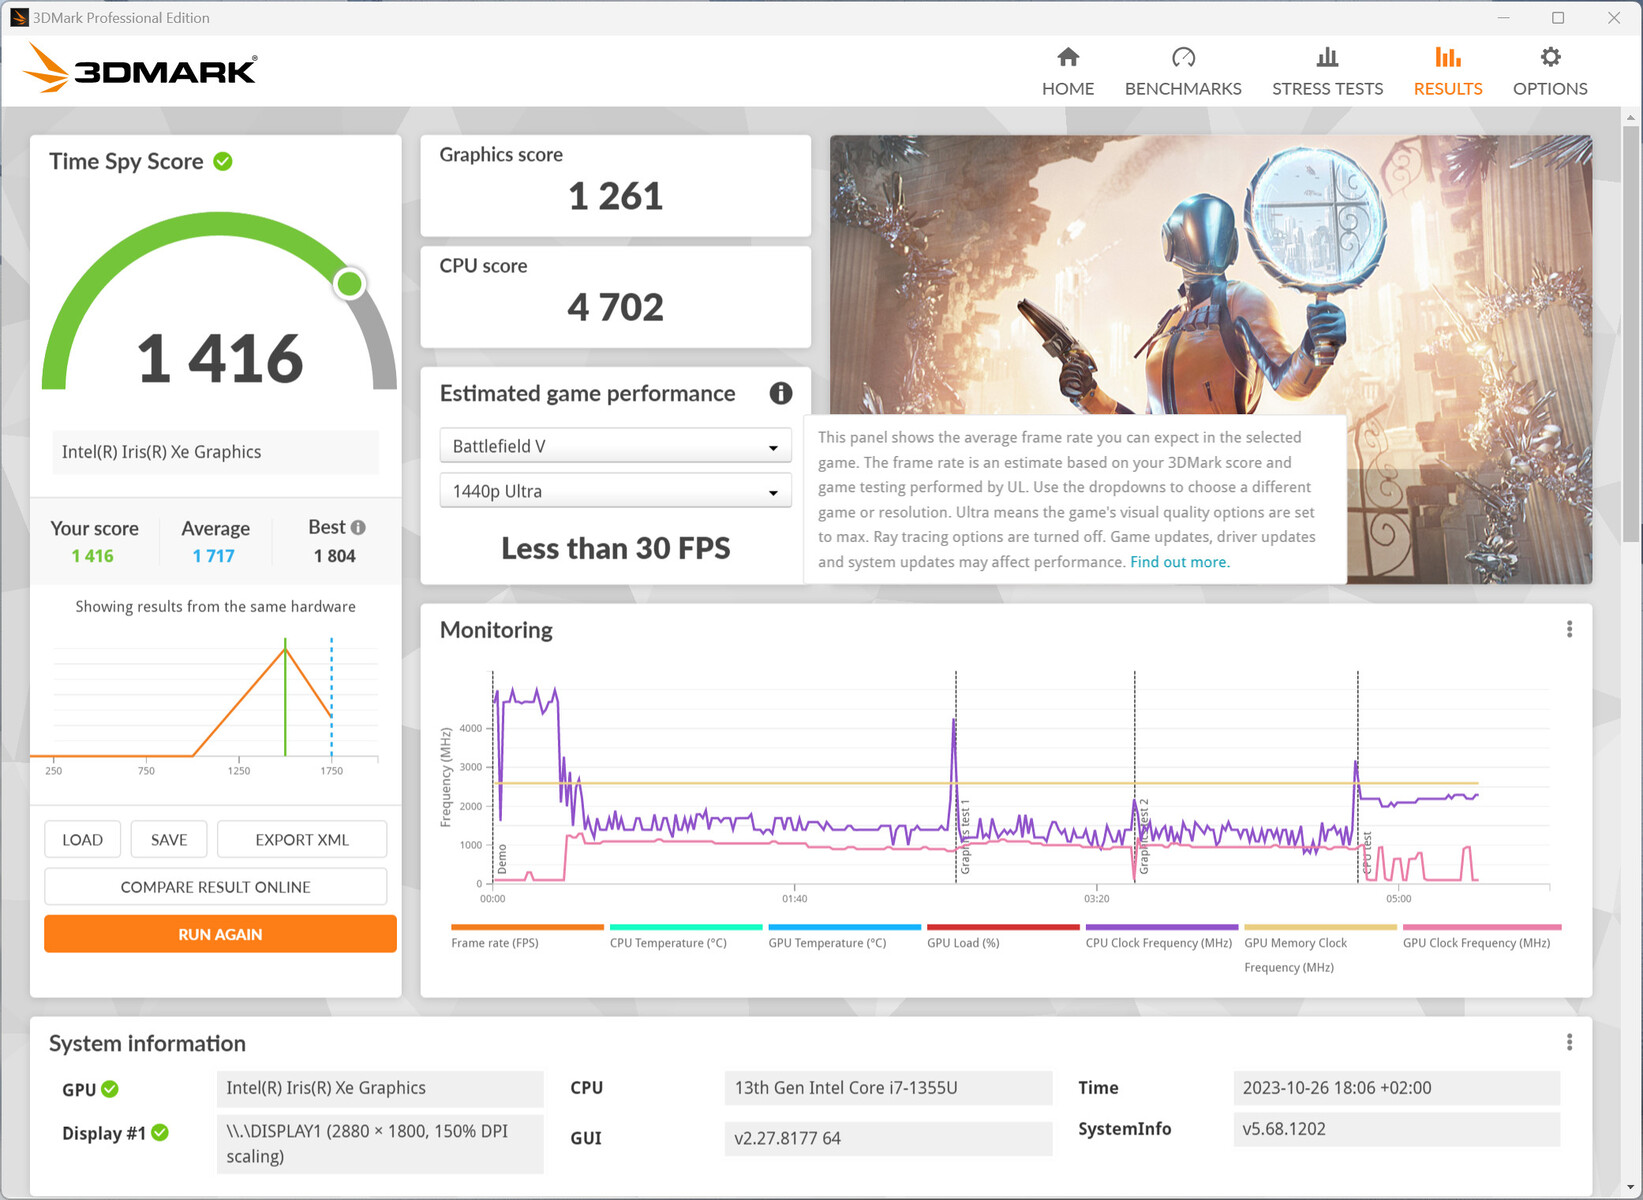Click the orange RUN AGAIN button
The image size is (1643, 1200).
point(220,934)
